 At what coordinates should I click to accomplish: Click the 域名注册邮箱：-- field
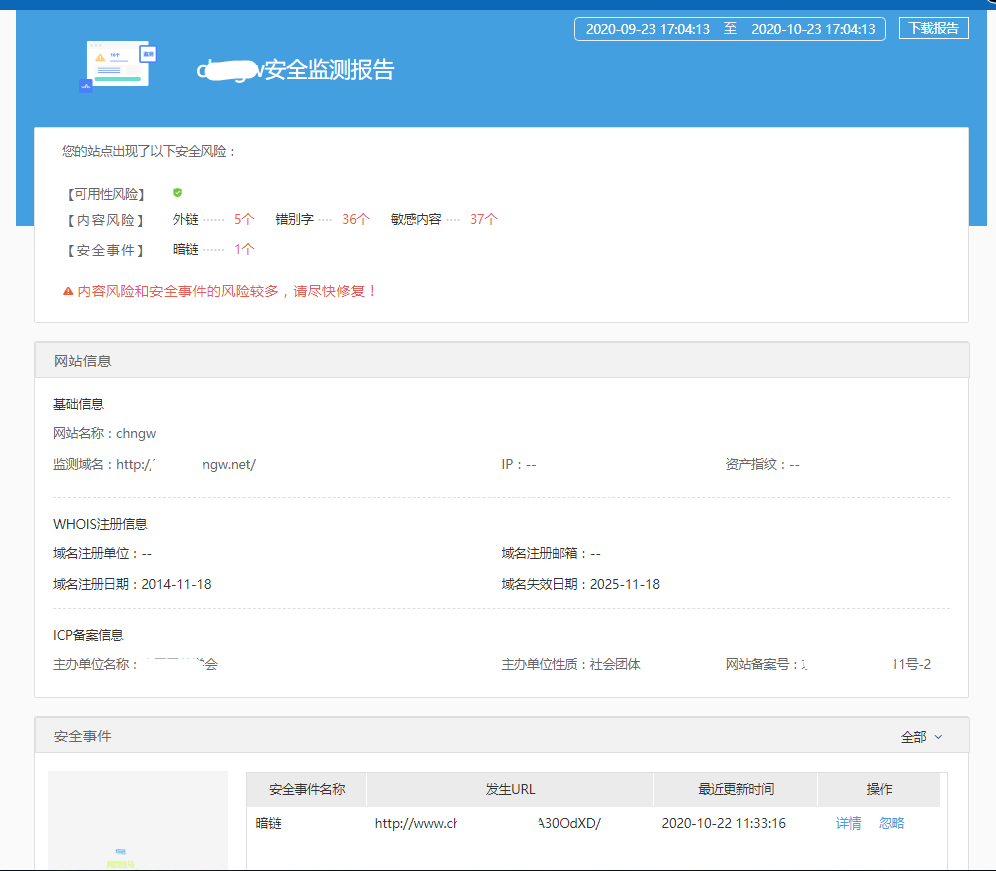point(551,553)
